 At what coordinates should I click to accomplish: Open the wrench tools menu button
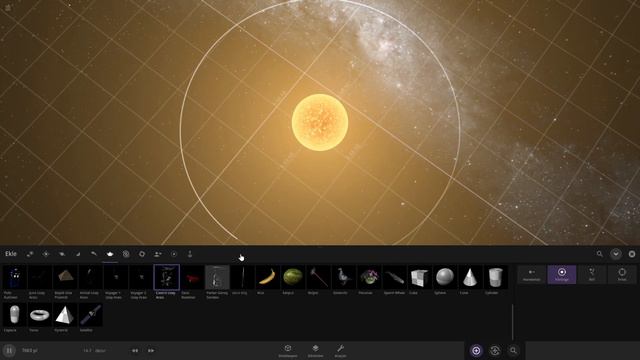click(x=340, y=351)
